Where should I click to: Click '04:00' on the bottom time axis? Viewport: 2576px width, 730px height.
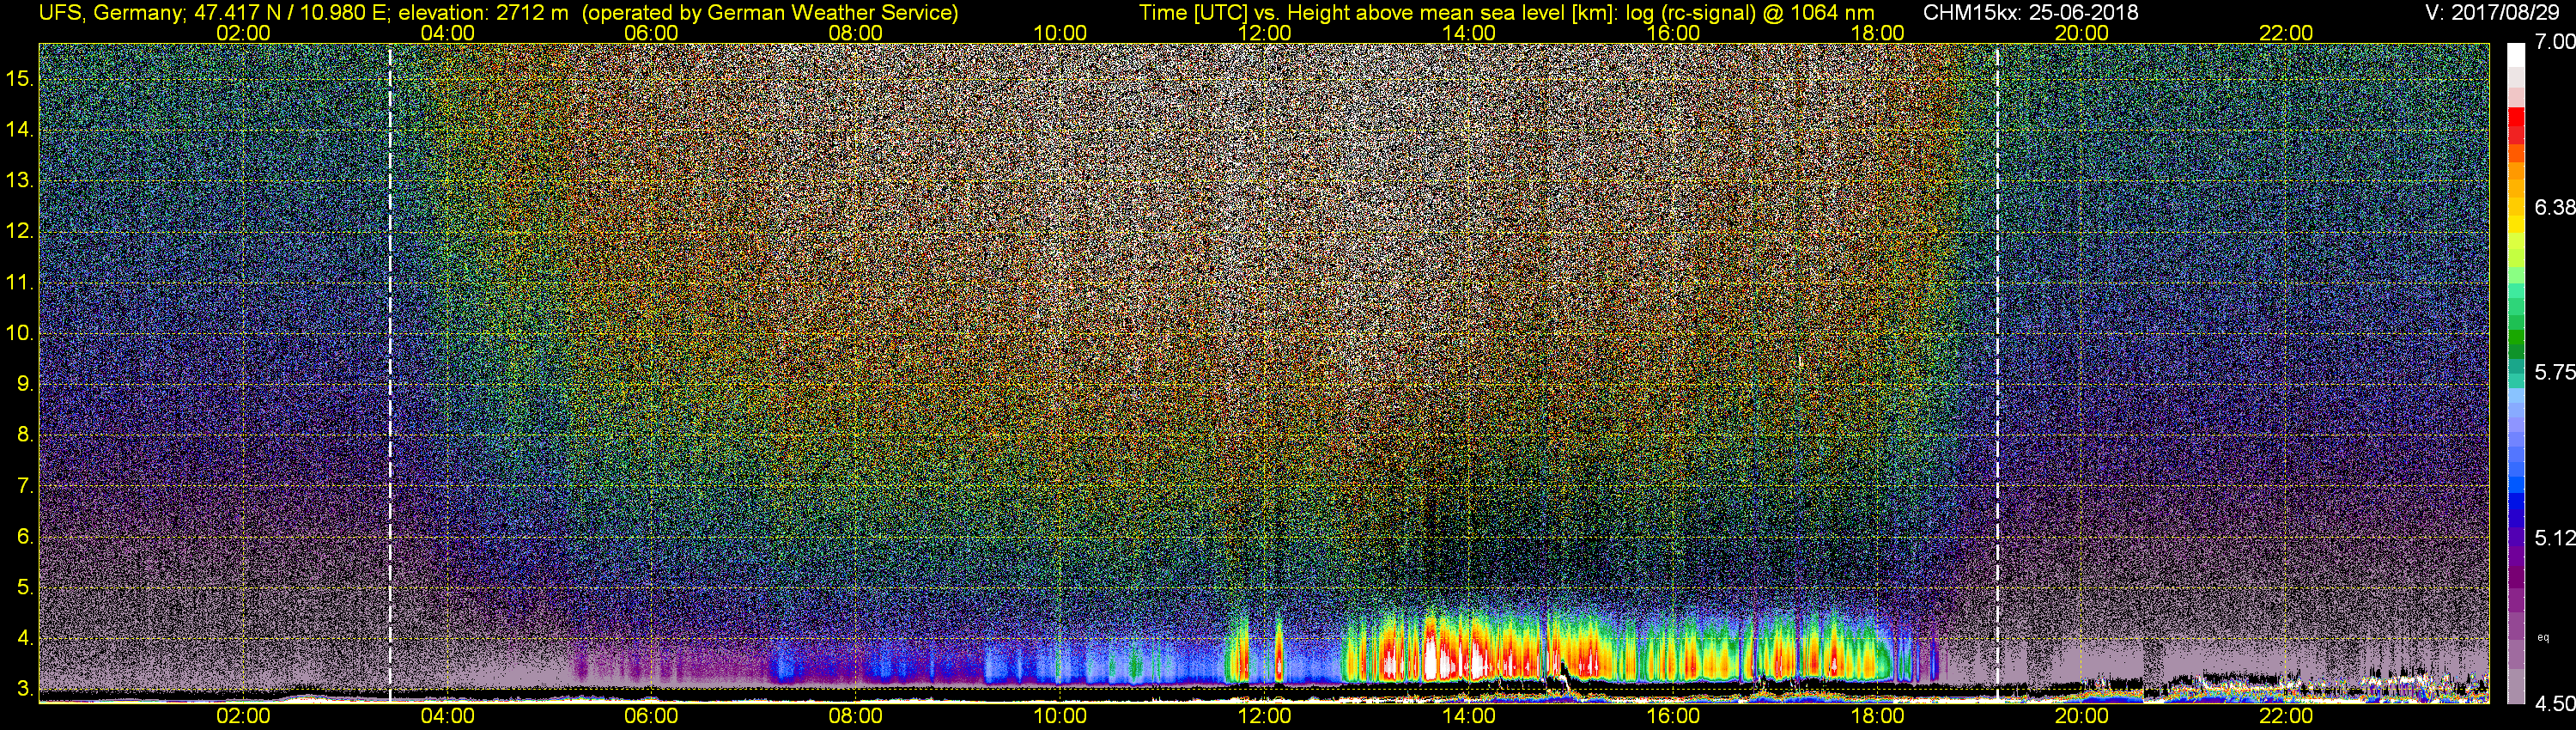447,716
